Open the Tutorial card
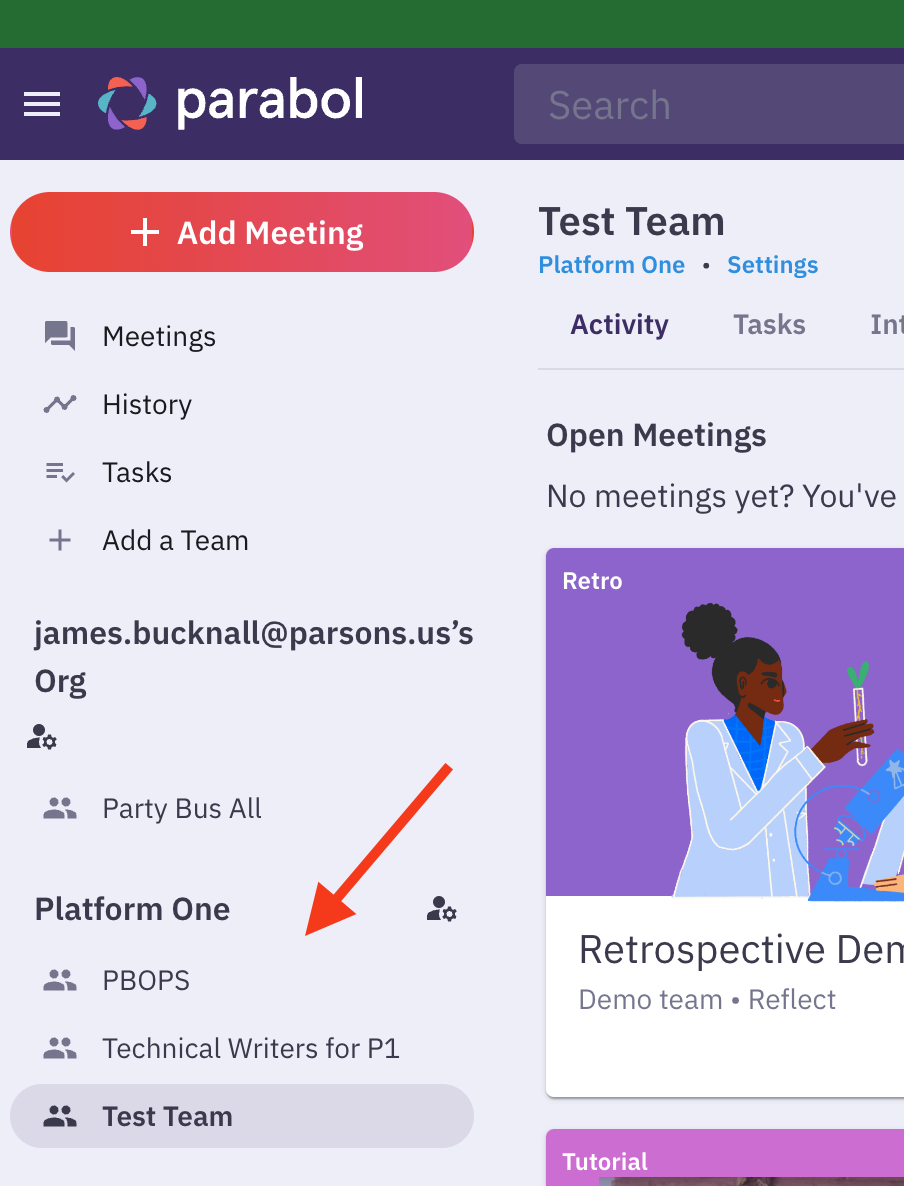 pyautogui.click(x=725, y=1160)
